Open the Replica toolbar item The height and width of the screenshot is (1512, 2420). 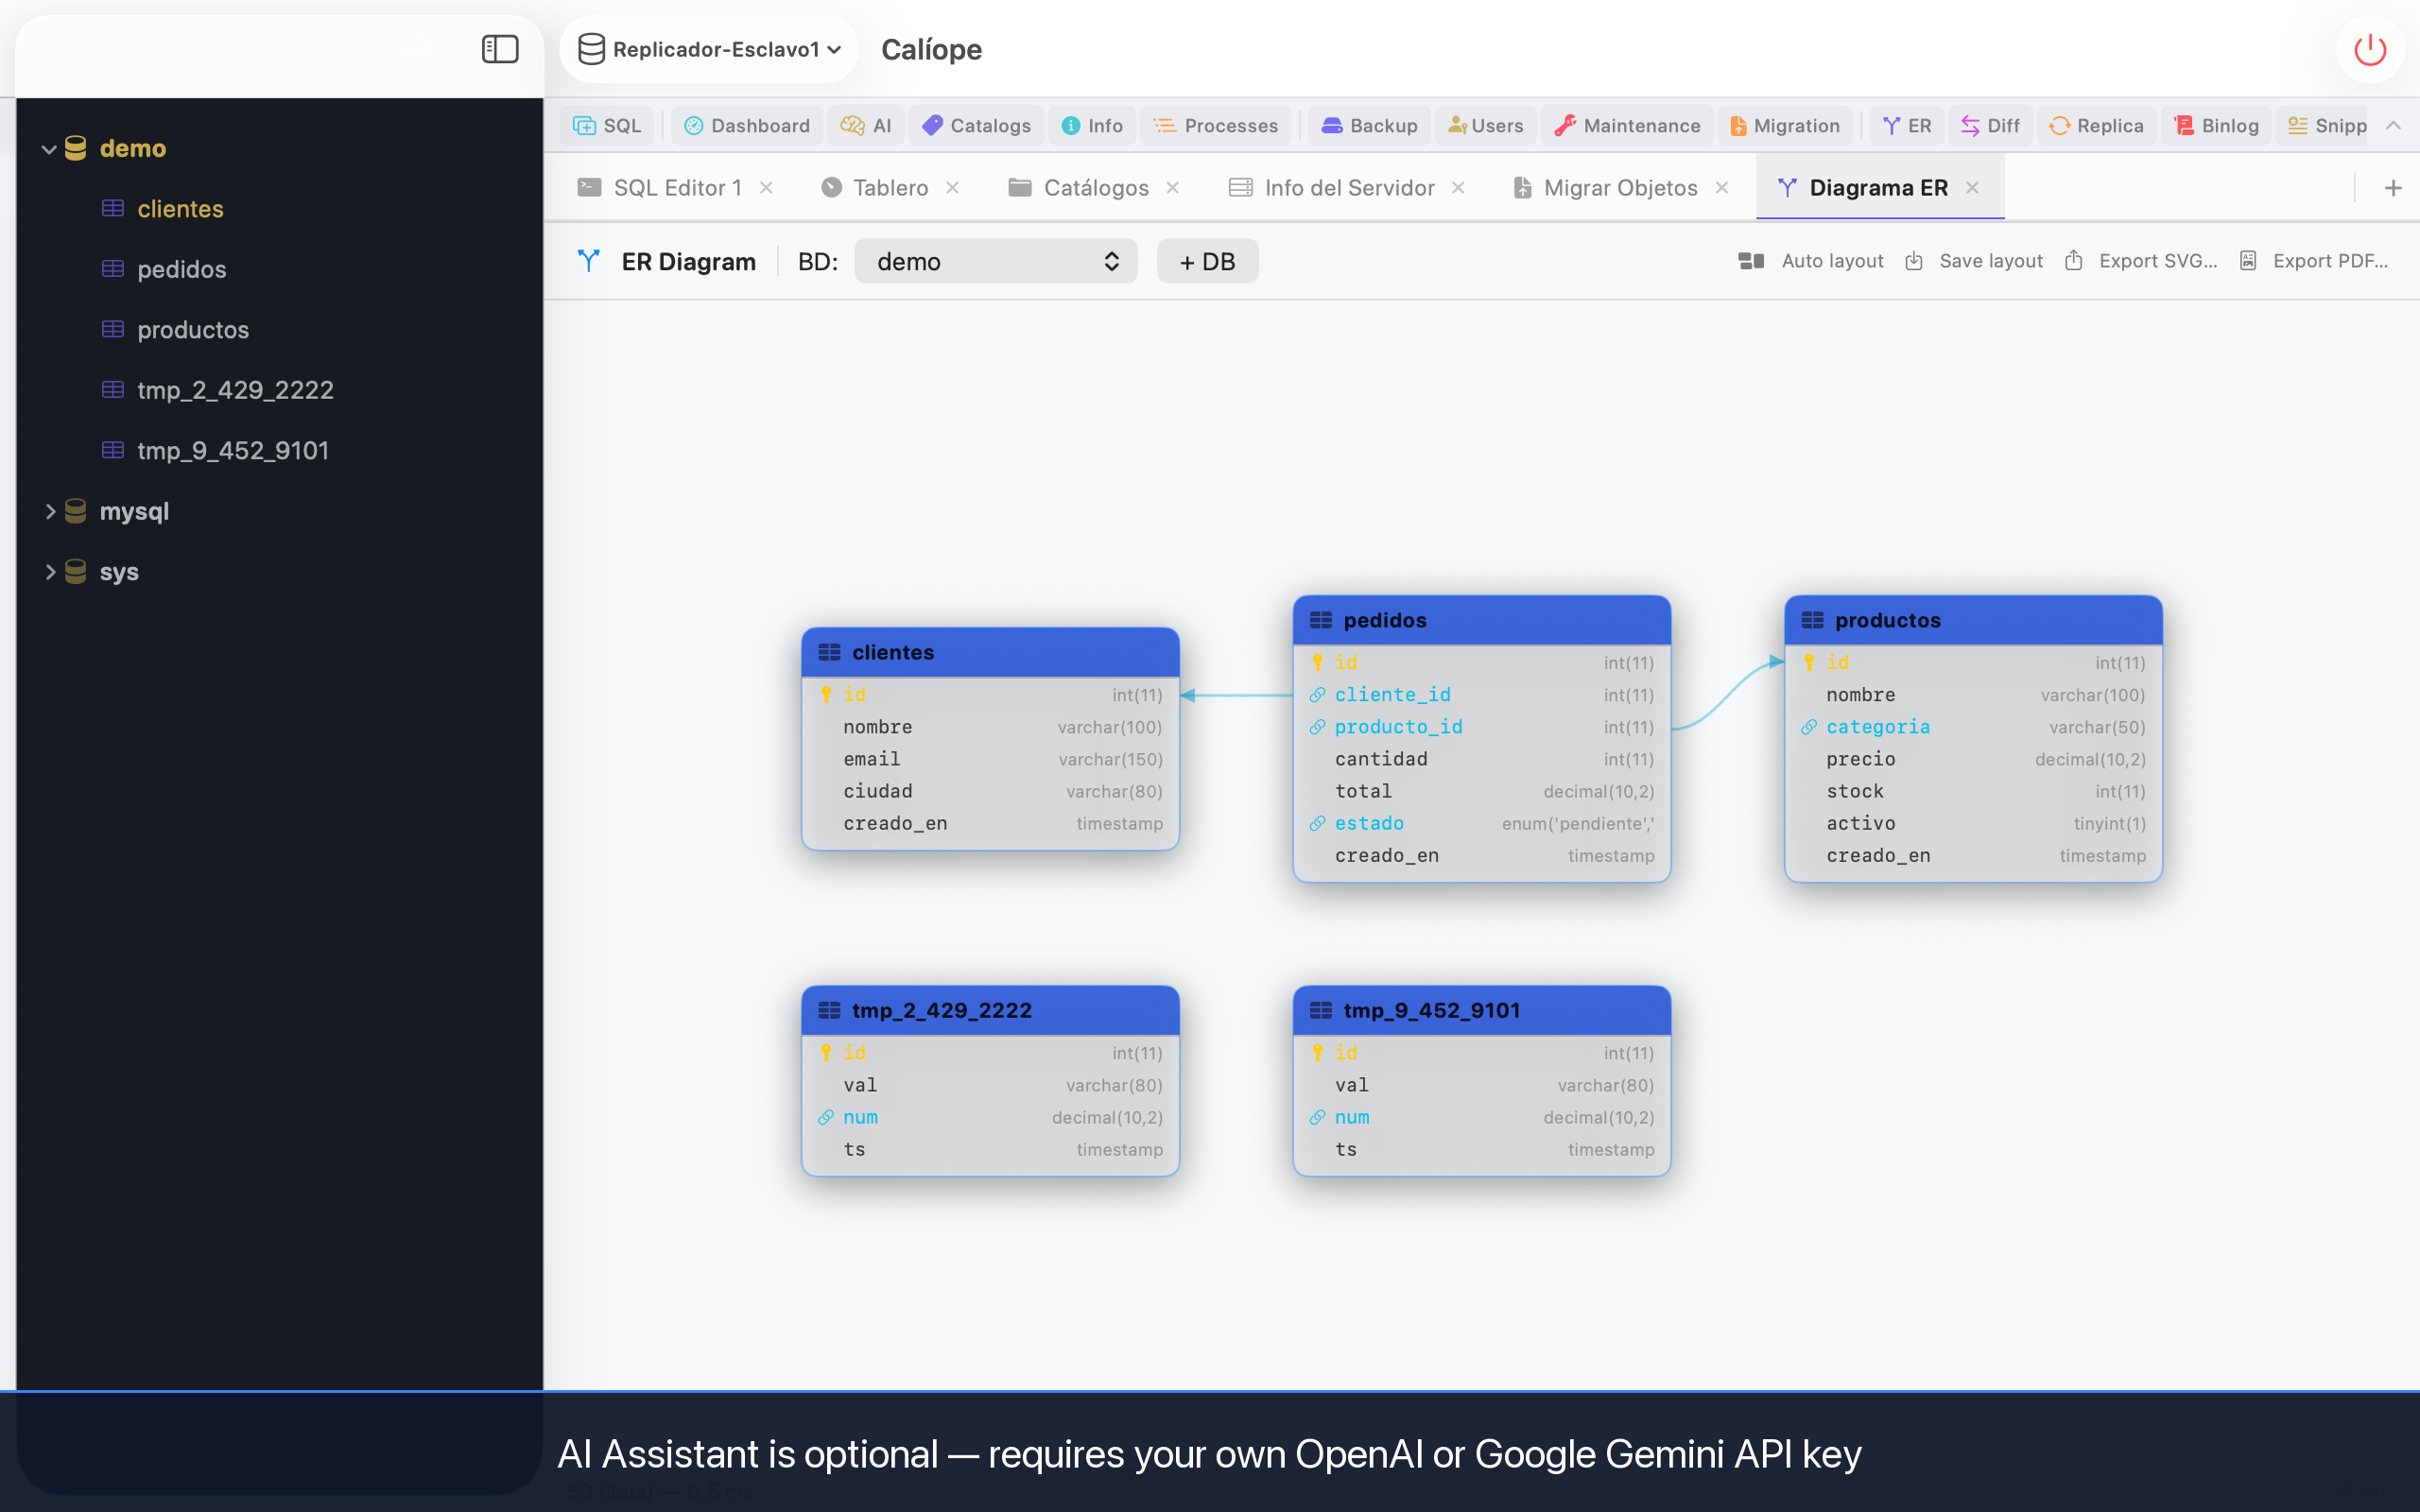(x=2096, y=125)
